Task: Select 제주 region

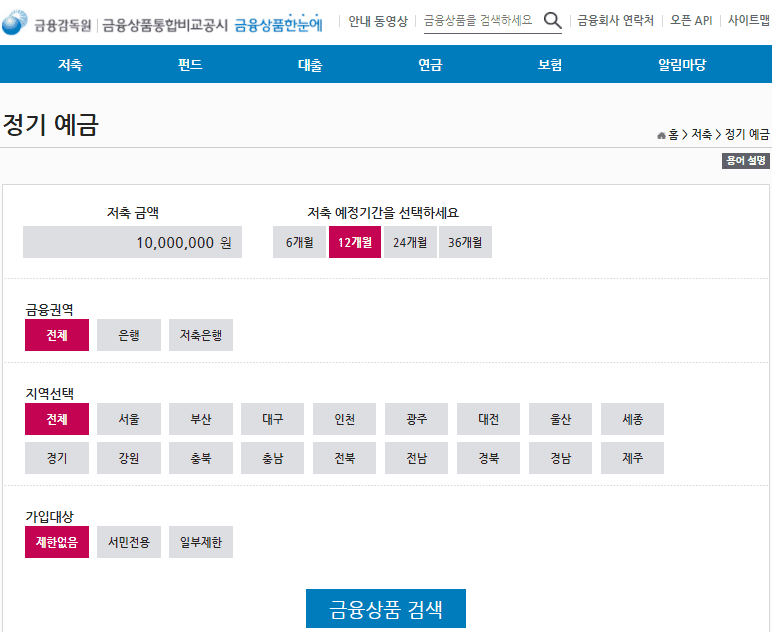Action: tap(632, 458)
